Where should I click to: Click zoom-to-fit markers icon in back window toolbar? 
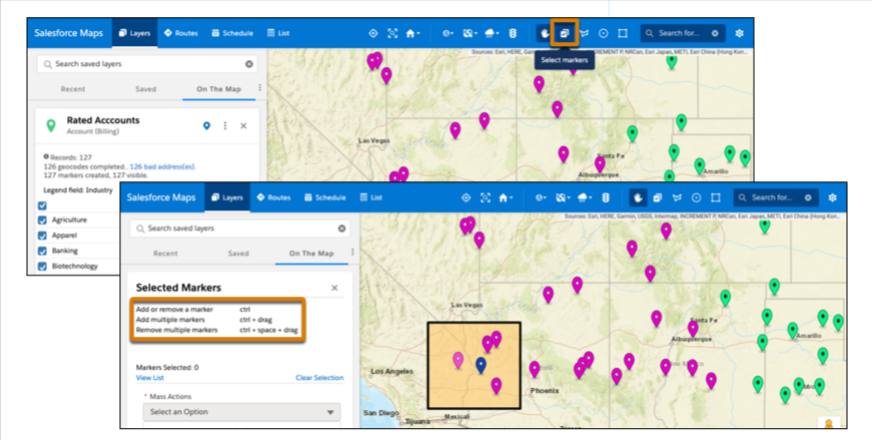pos(393,33)
